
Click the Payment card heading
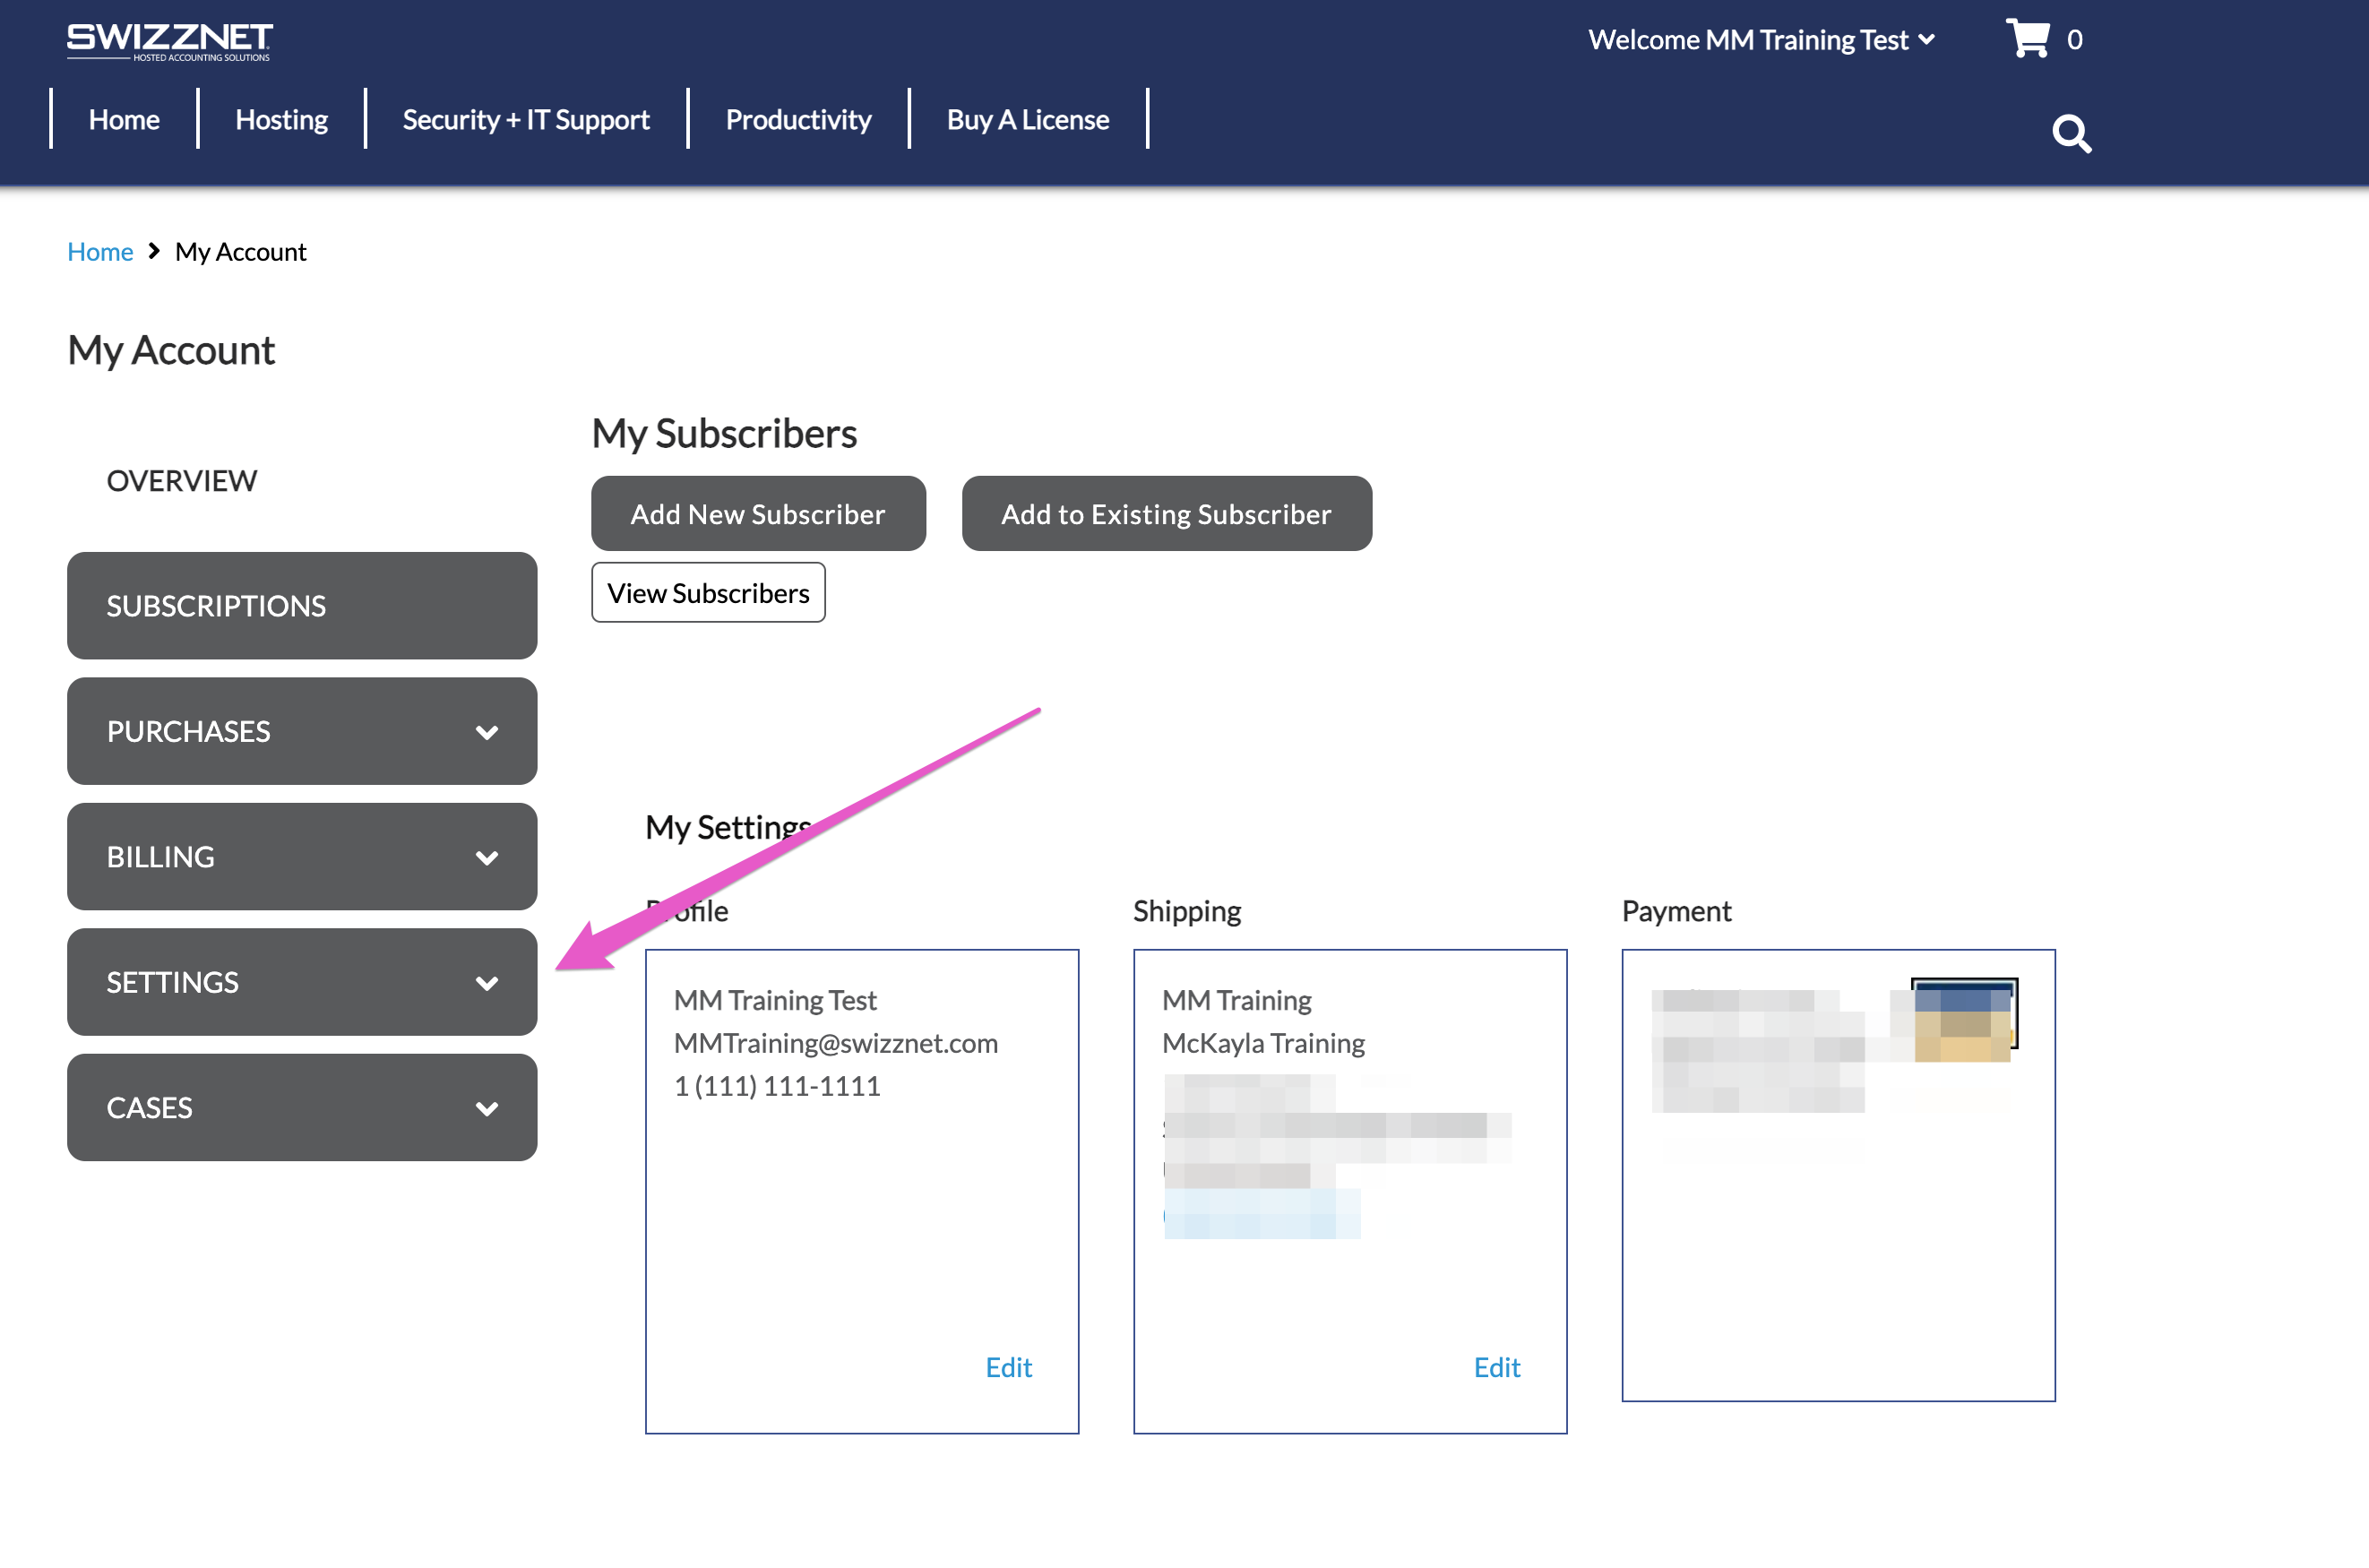click(1676, 911)
